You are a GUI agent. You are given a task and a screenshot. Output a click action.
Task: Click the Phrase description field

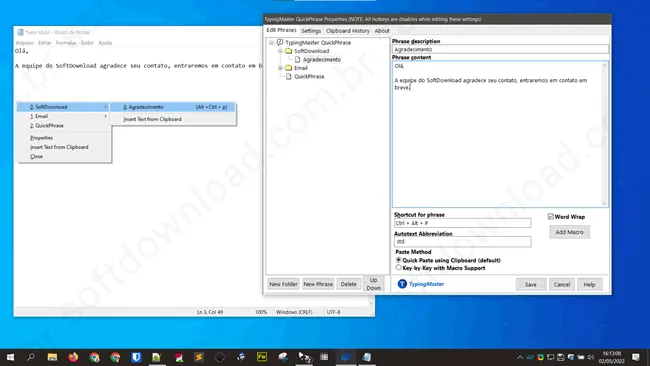[x=500, y=49]
